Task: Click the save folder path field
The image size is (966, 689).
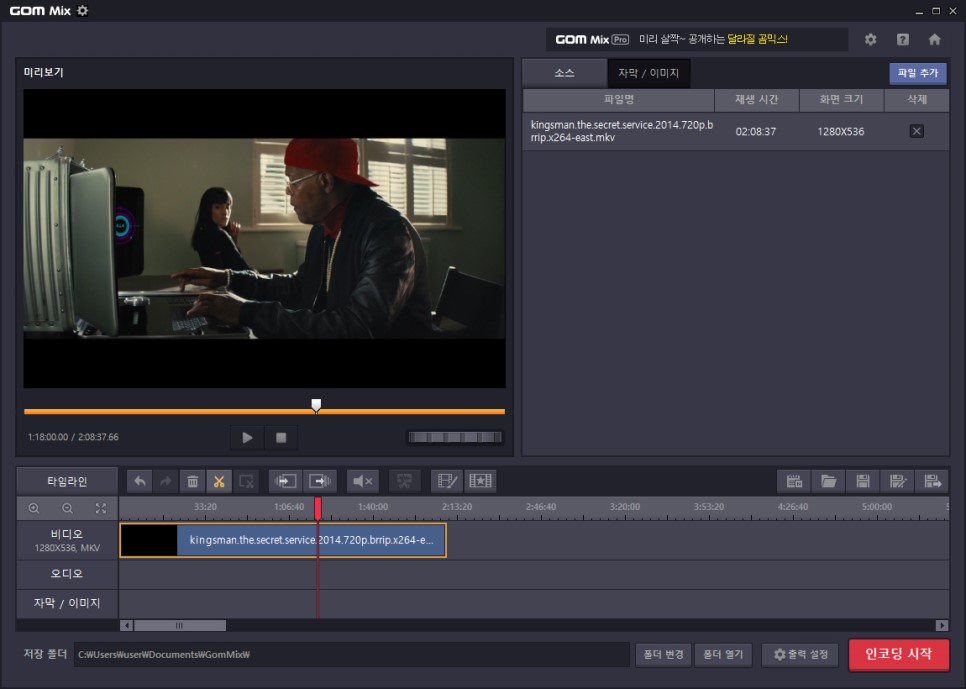Action: pyautogui.click(x=351, y=654)
